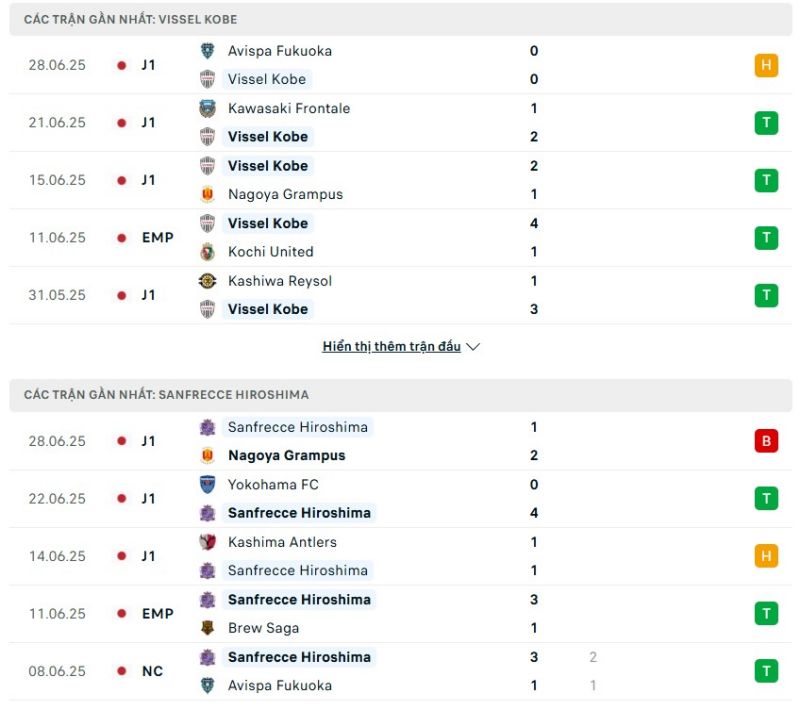Expand 'Hiển thị thêm trận đấu' chevron arrow
Image resolution: width=800 pixels, height=710 pixels.
click(473, 347)
